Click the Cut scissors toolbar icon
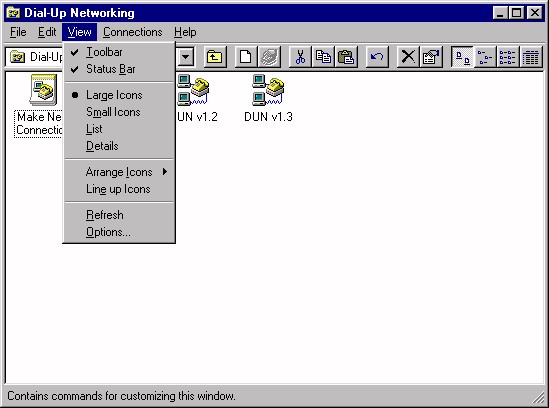The image size is (549, 408). [x=300, y=56]
